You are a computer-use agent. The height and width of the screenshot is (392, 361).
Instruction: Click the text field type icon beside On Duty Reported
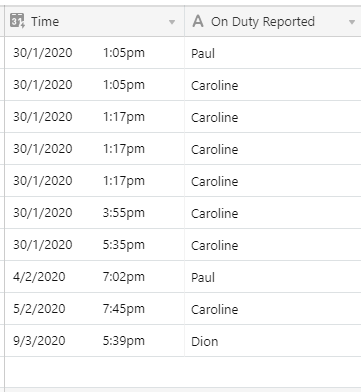click(x=198, y=21)
